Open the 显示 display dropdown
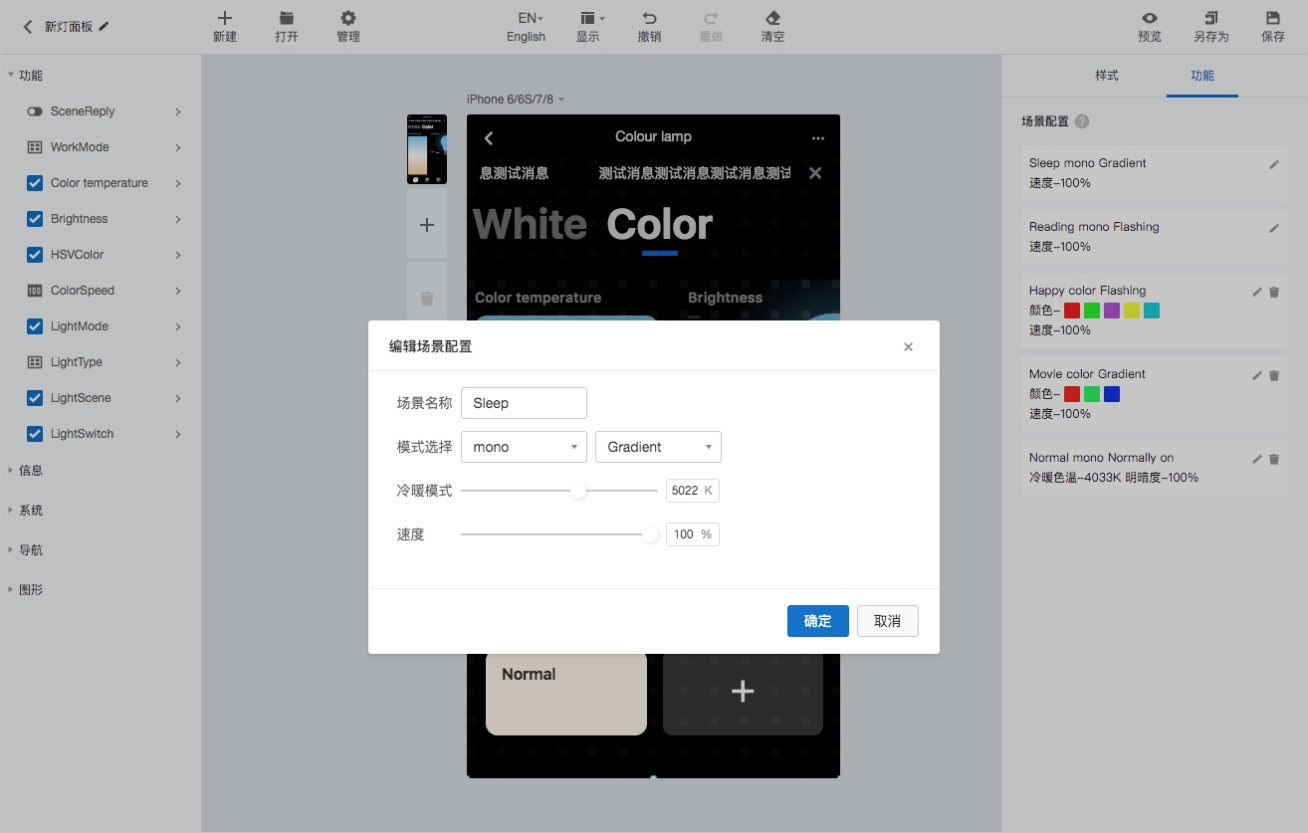The height and width of the screenshot is (833, 1308). pyautogui.click(x=592, y=18)
